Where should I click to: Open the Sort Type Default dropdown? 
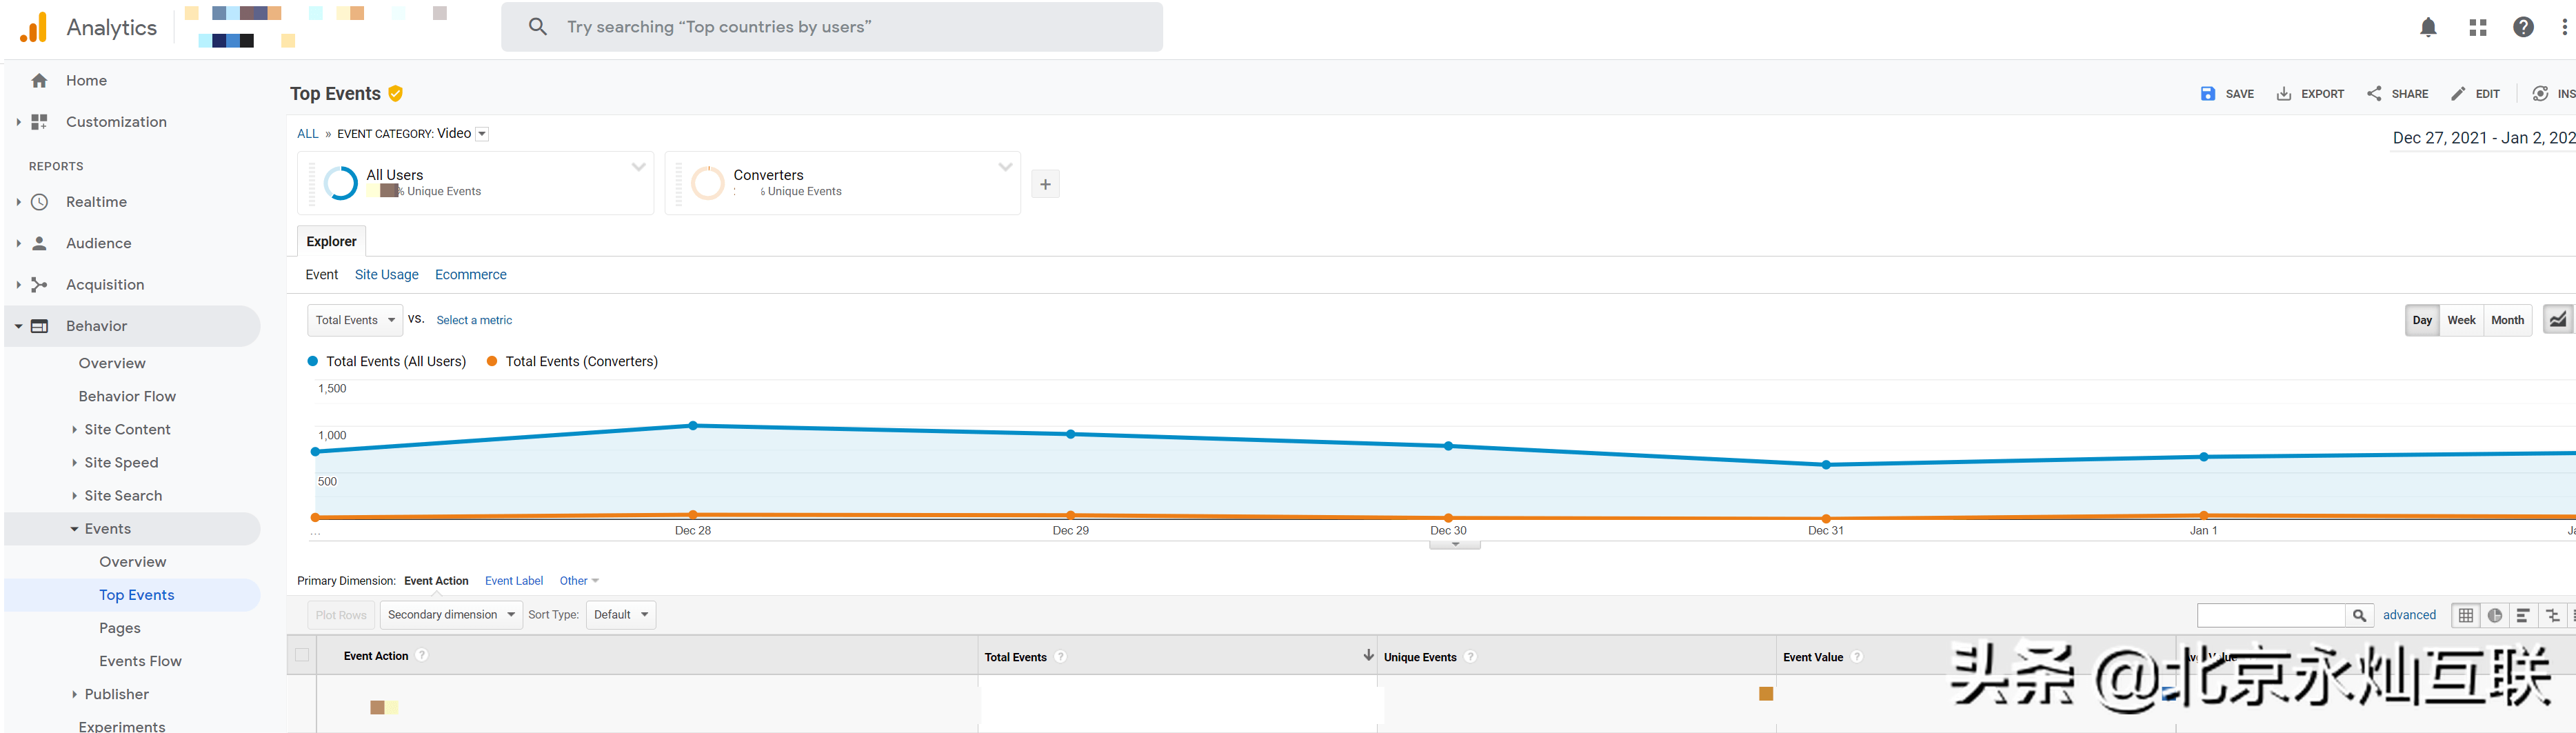coord(621,615)
